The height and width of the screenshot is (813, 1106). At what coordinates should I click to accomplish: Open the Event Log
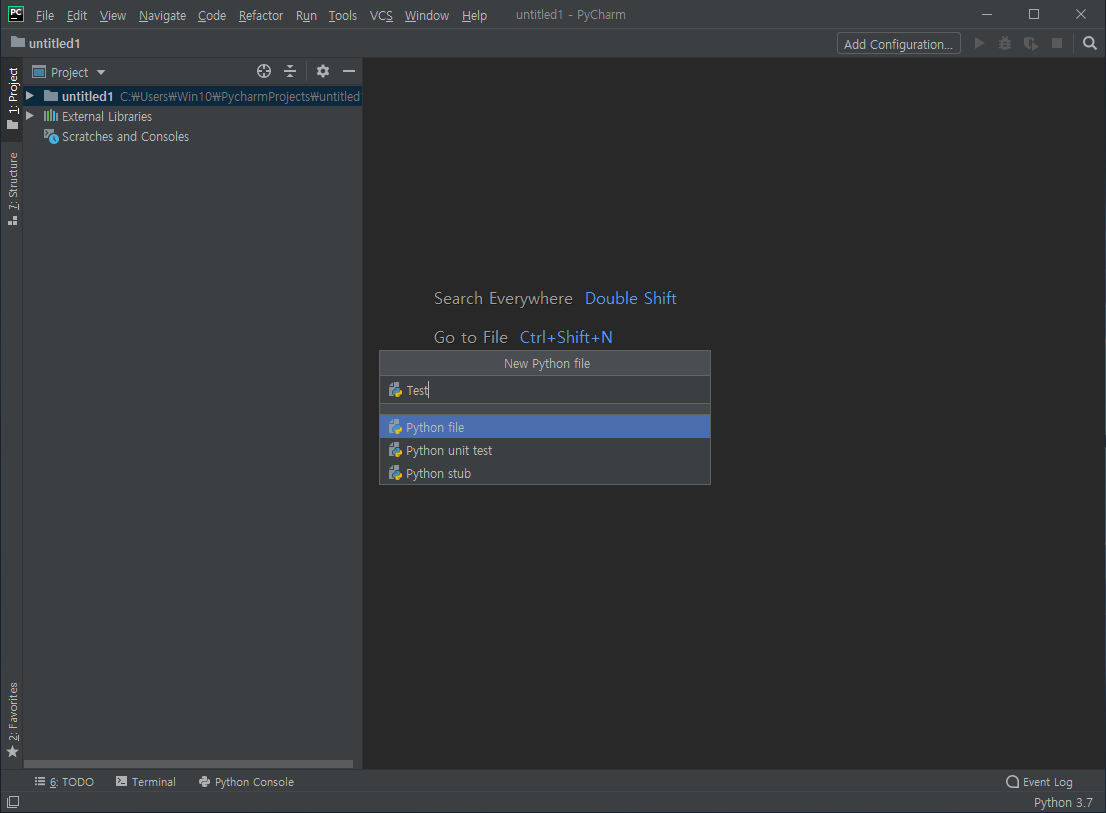(x=1039, y=781)
